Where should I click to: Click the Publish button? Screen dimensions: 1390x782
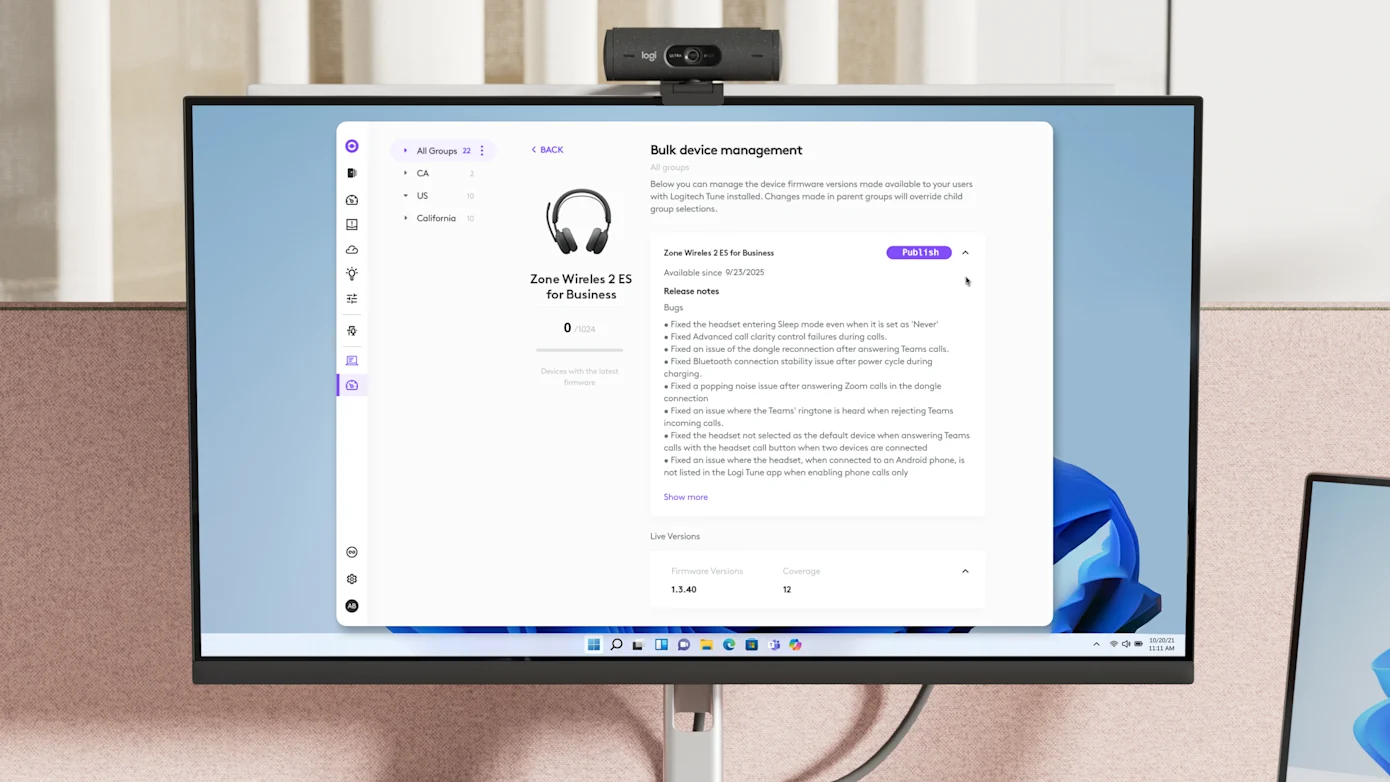[x=918, y=252]
